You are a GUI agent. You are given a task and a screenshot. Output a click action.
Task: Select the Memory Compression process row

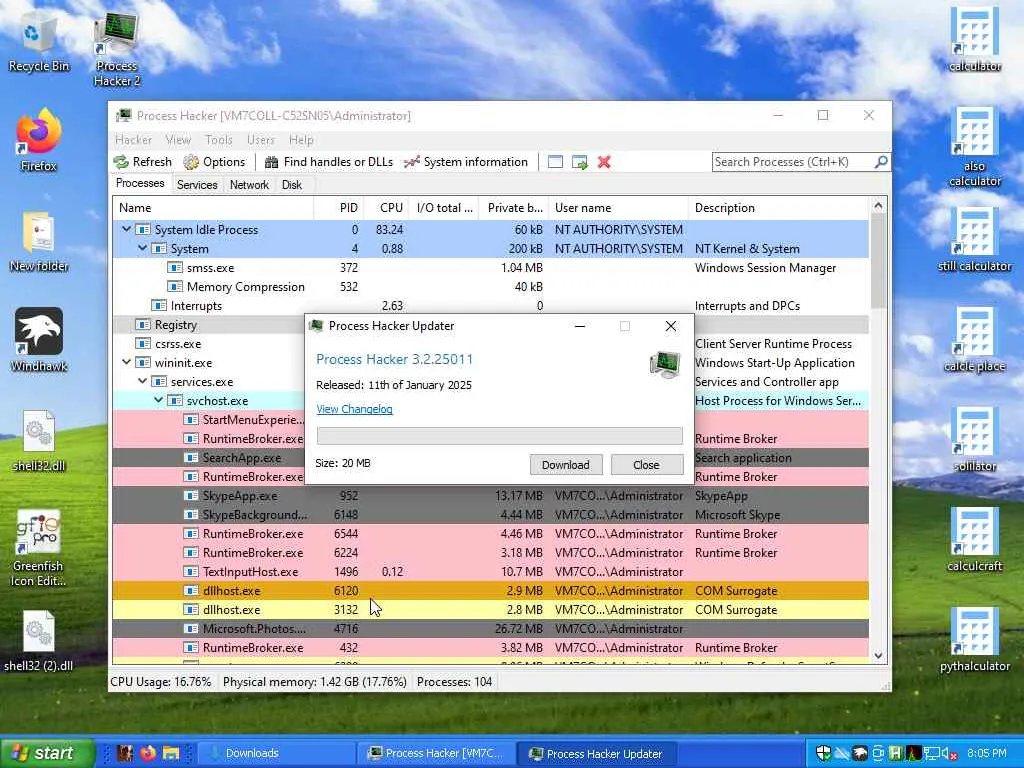pyautogui.click(x=490, y=287)
